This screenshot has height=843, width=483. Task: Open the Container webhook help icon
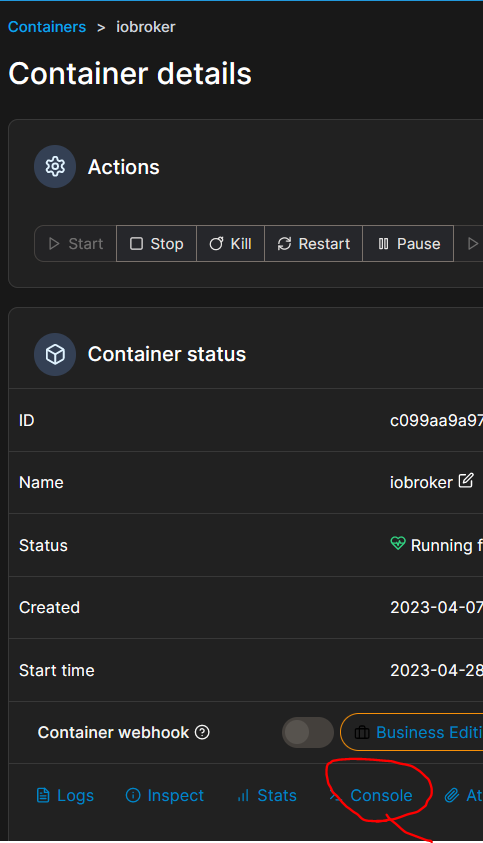click(x=202, y=732)
